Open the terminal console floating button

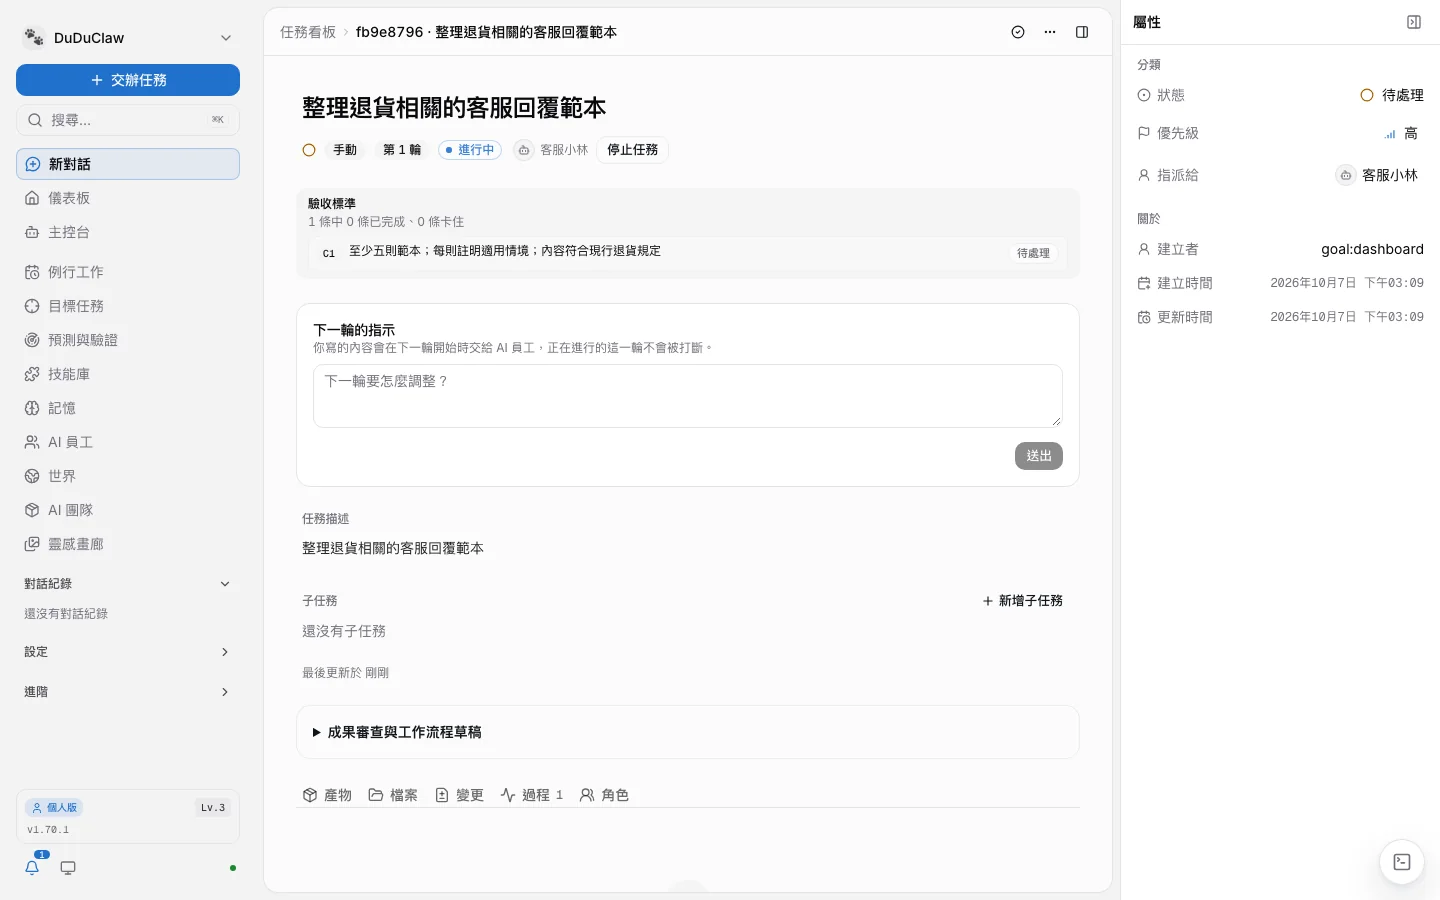click(x=1402, y=862)
